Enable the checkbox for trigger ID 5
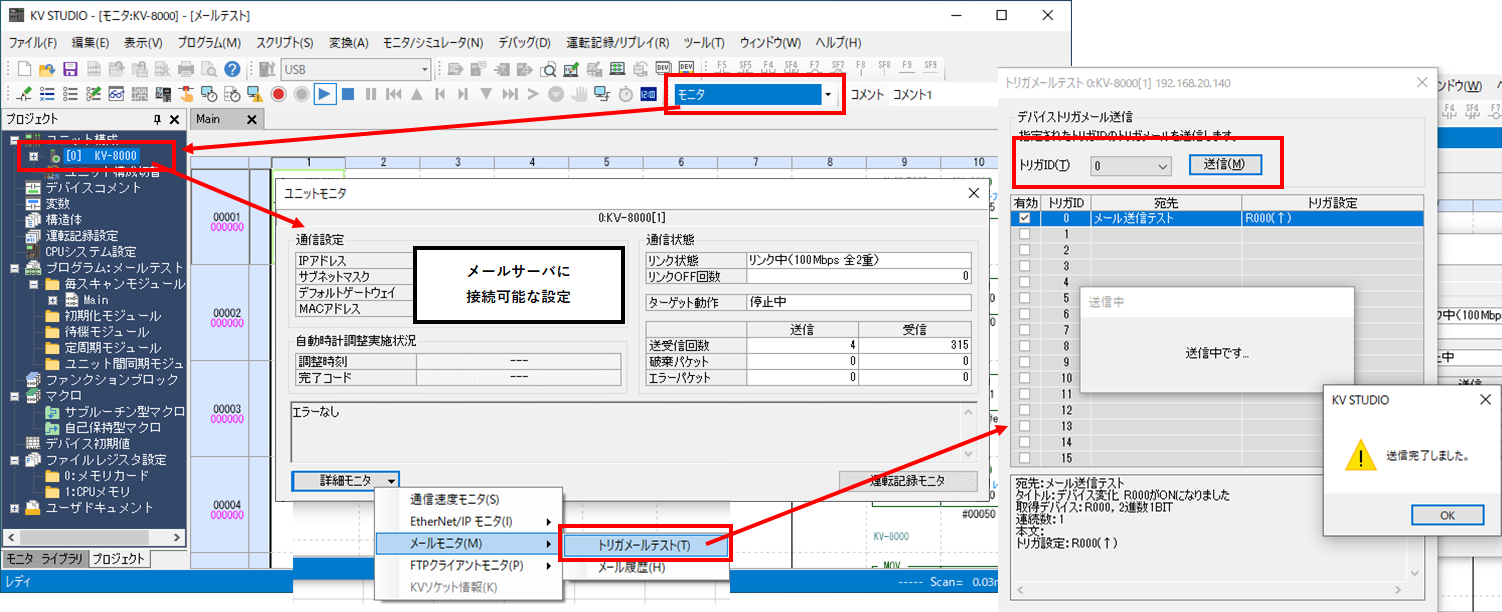Image resolution: width=1502 pixels, height=612 pixels. point(1023,298)
